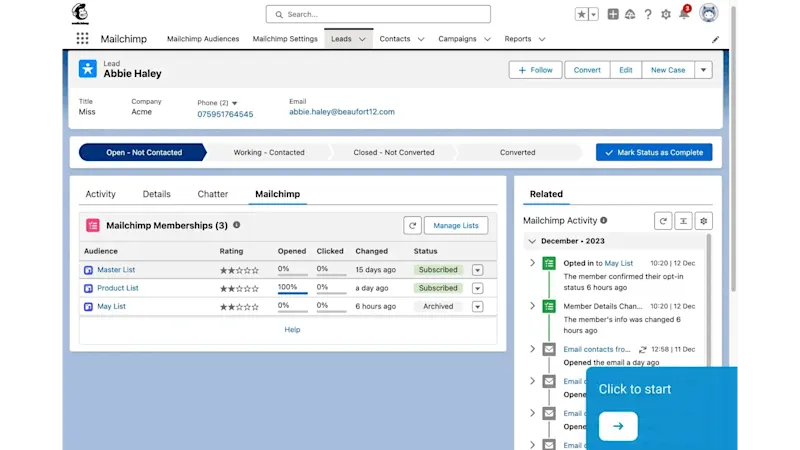Click the pencil edit navigation icon
The width and height of the screenshot is (800, 450).
[715, 39]
